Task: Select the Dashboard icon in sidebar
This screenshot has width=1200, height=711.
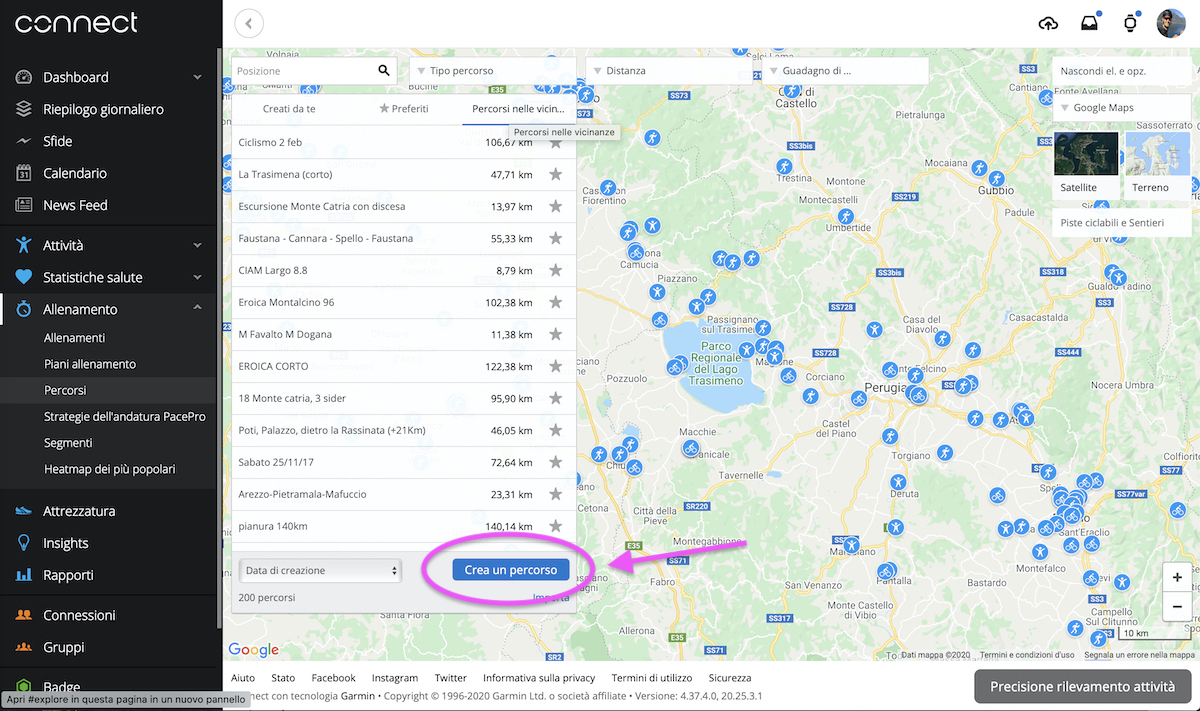Action: 26,76
